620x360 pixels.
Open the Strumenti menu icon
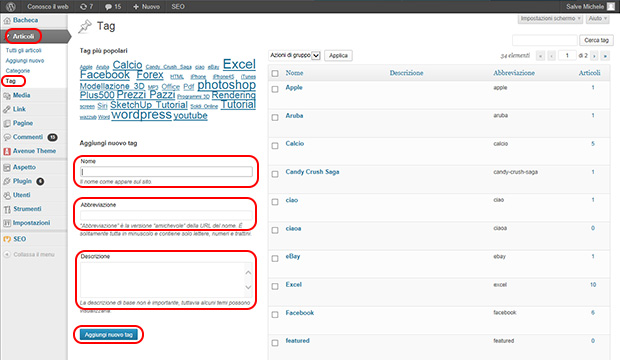pyautogui.click(x=7, y=209)
